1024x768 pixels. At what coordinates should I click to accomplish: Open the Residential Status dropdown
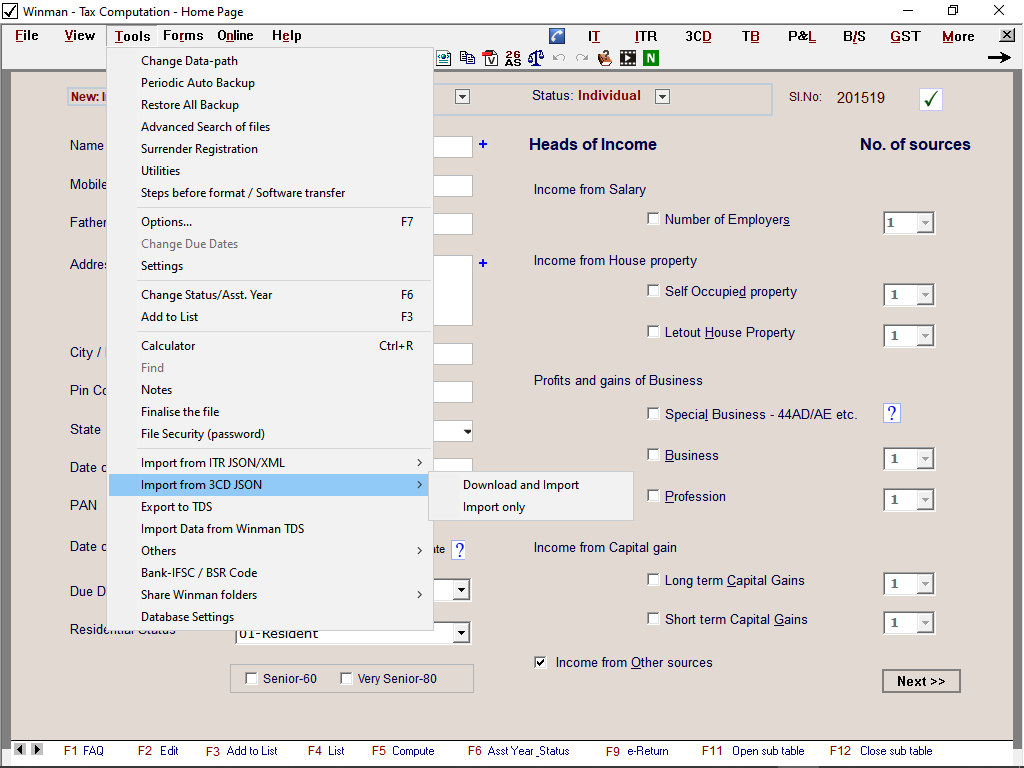460,633
